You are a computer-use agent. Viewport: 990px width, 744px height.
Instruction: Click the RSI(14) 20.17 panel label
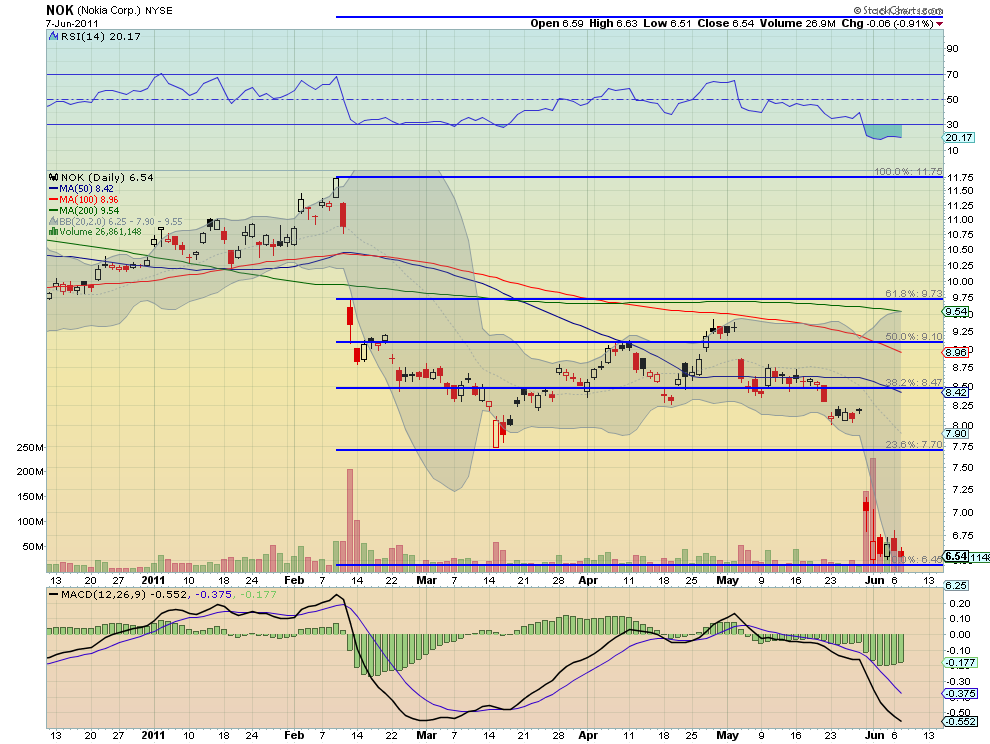(100, 37)
